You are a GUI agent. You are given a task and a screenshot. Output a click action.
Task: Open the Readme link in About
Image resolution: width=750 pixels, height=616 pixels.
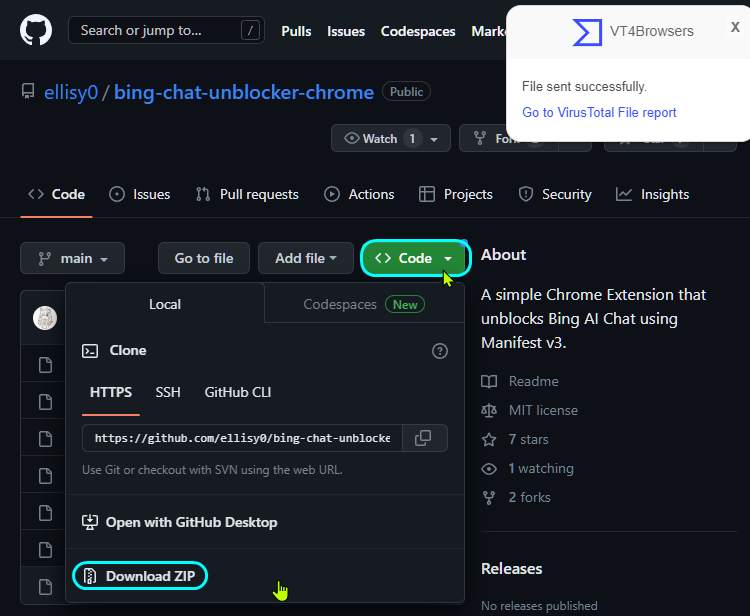[x=534, y=381]
